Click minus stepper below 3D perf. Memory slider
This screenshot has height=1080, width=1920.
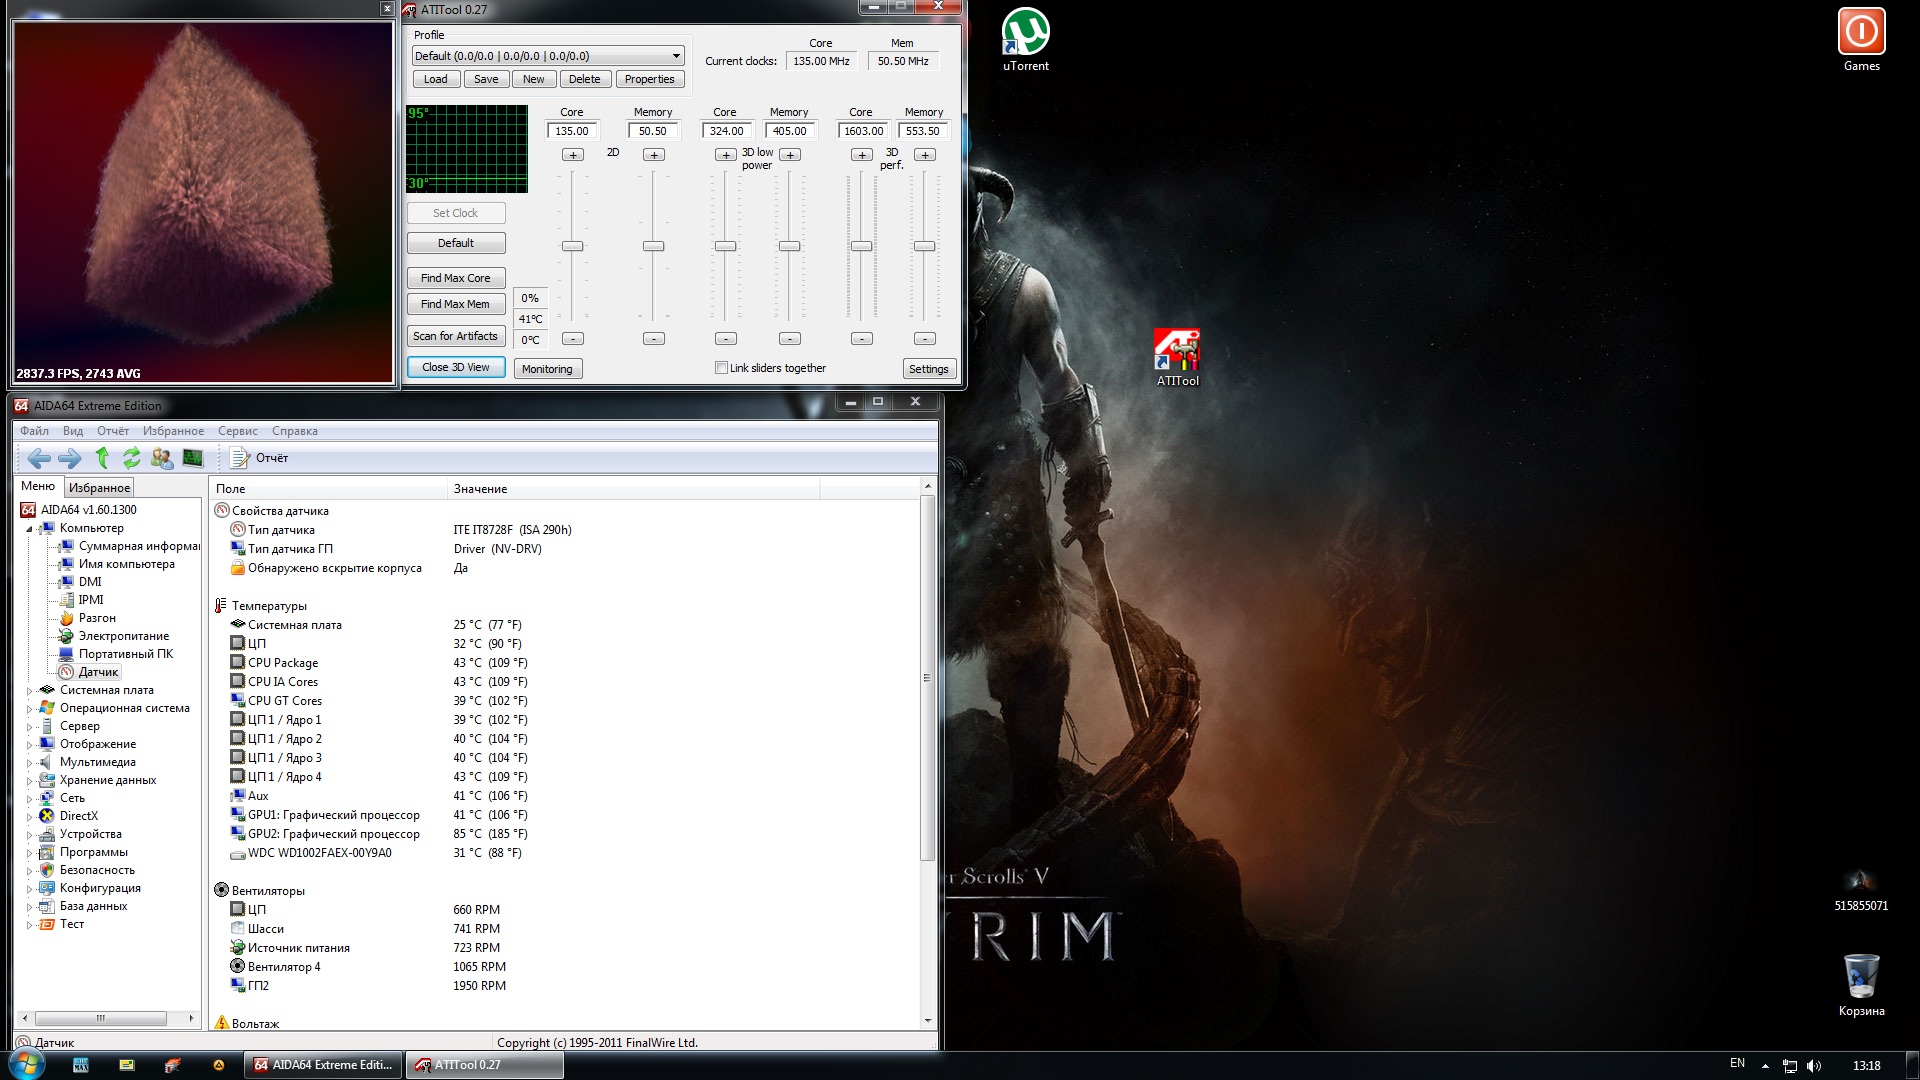click(x=925, y=339)
